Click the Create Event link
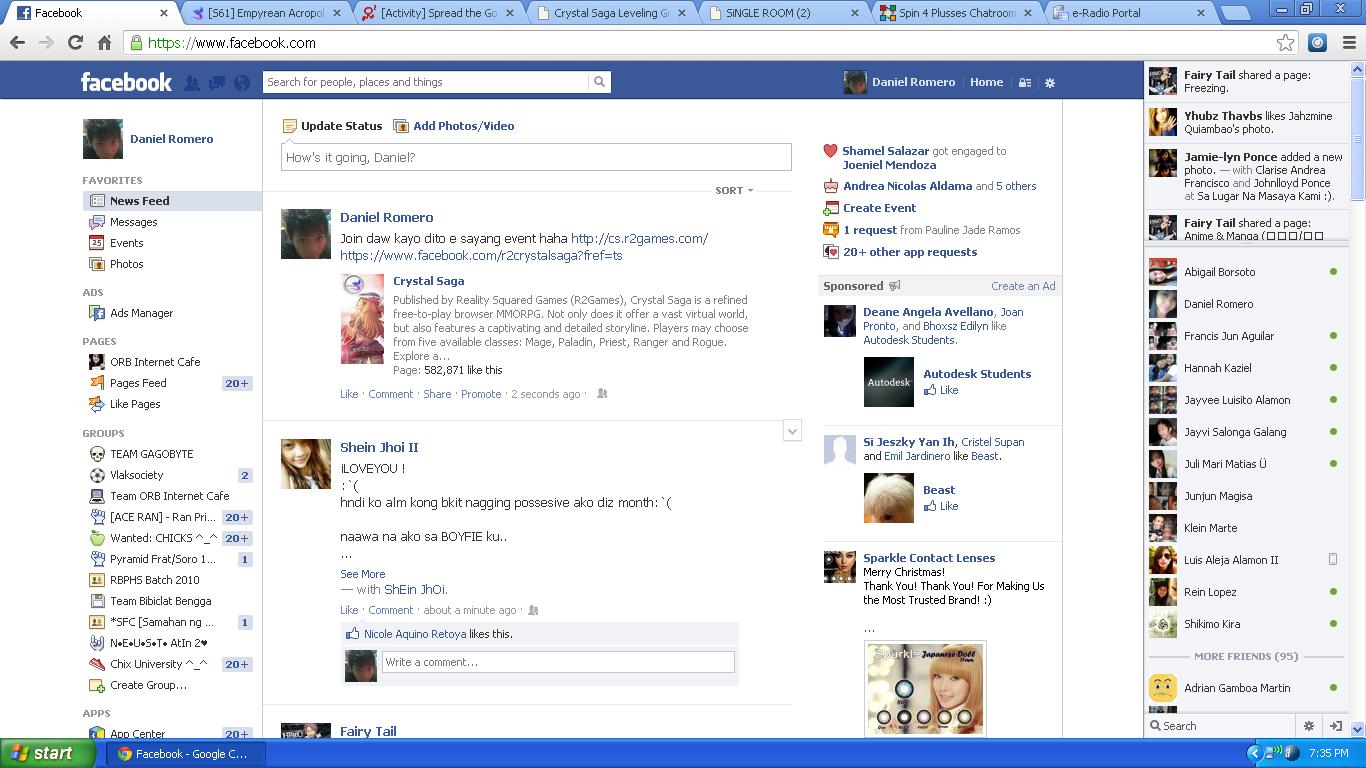The width and height of the screenshot is (1366, 768). pos(879,208)
